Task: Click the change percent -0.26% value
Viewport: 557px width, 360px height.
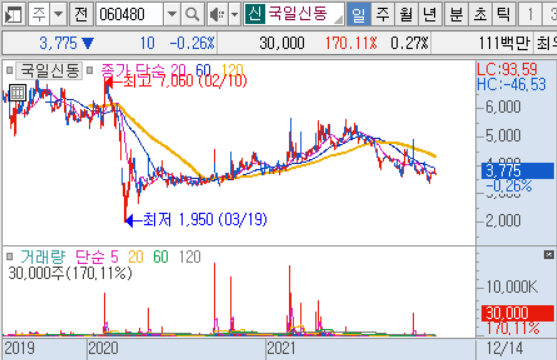Action: coord(192,43)
